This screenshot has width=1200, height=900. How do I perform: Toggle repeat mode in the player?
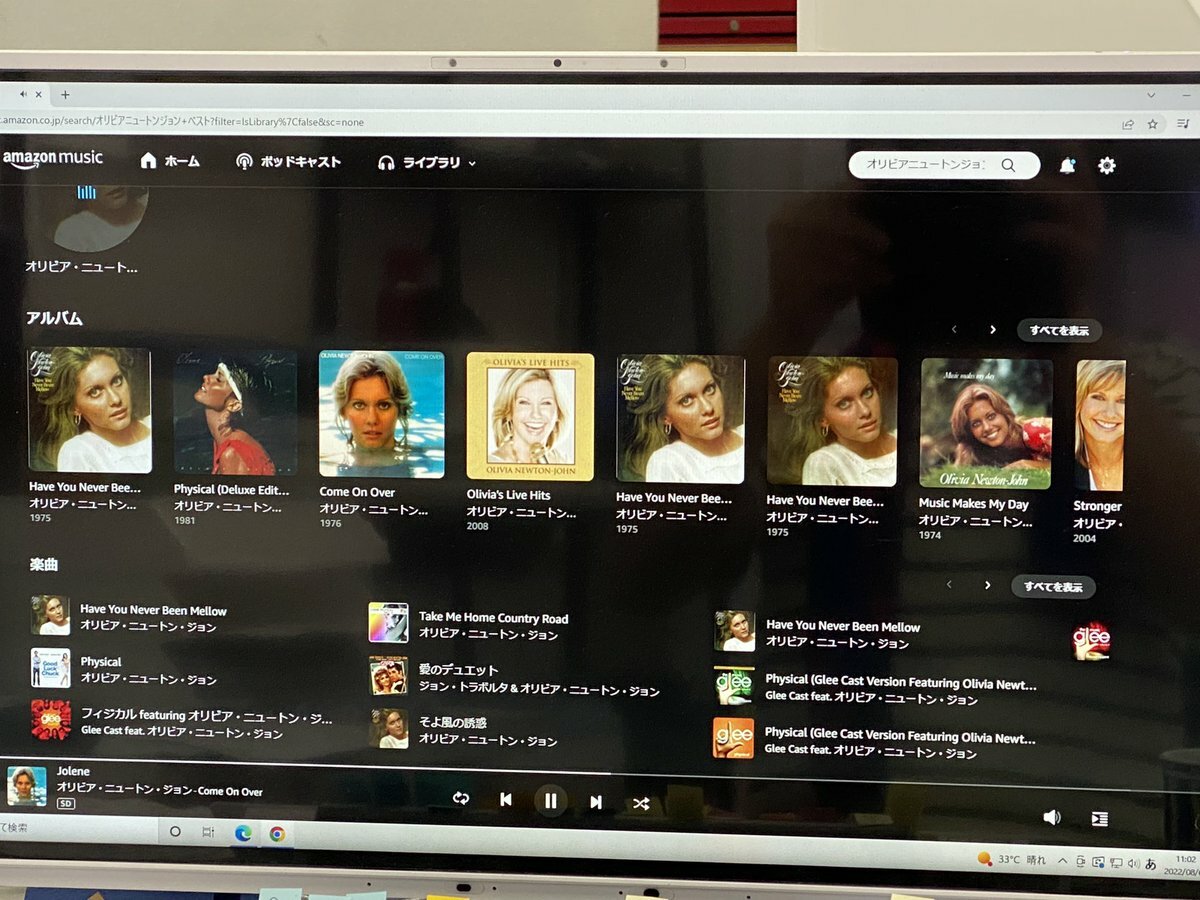461,798
